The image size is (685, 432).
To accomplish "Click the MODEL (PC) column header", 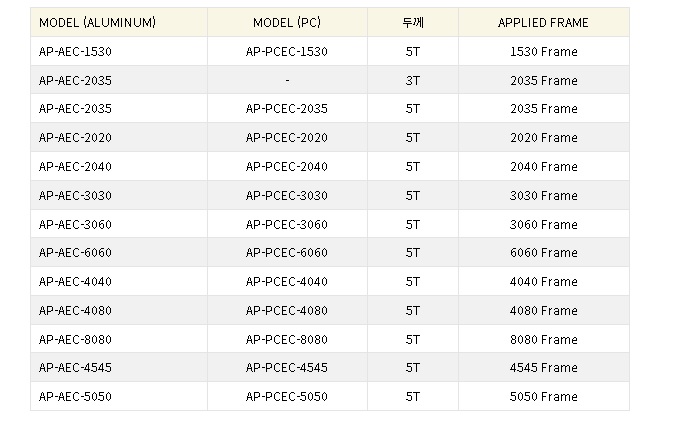I will pos(287,22).
